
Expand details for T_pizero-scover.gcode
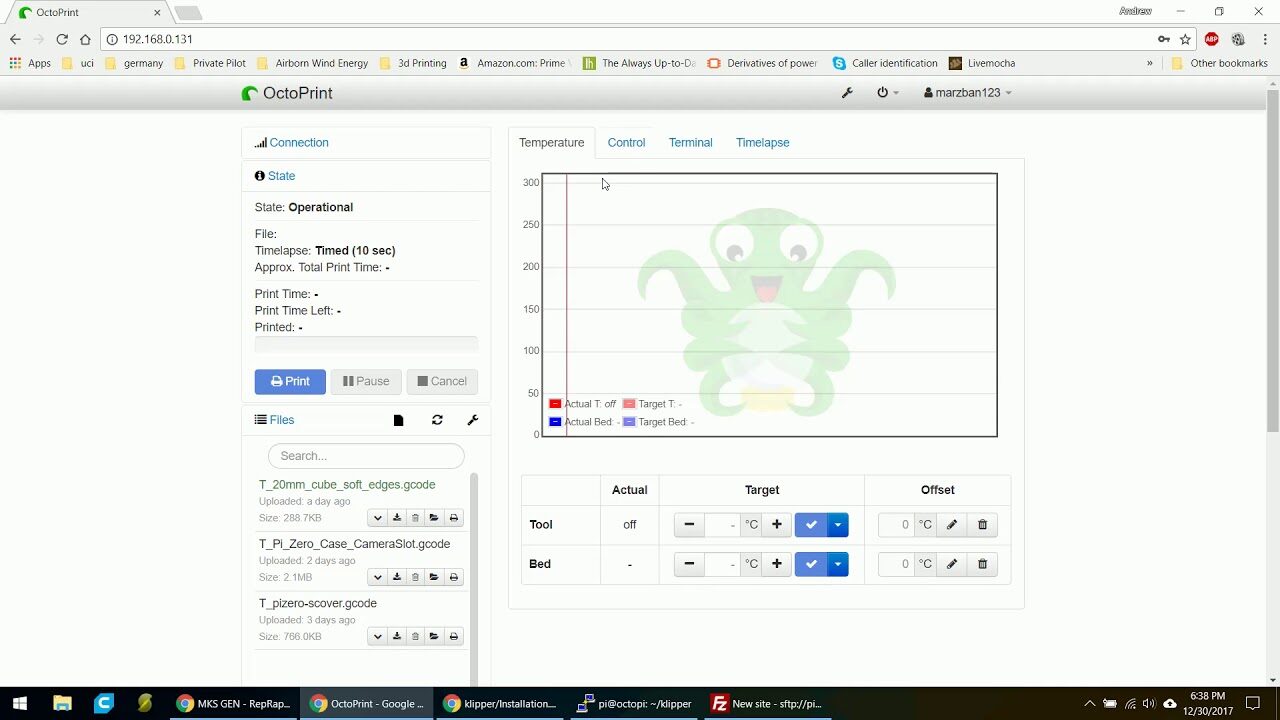[377, 637]
